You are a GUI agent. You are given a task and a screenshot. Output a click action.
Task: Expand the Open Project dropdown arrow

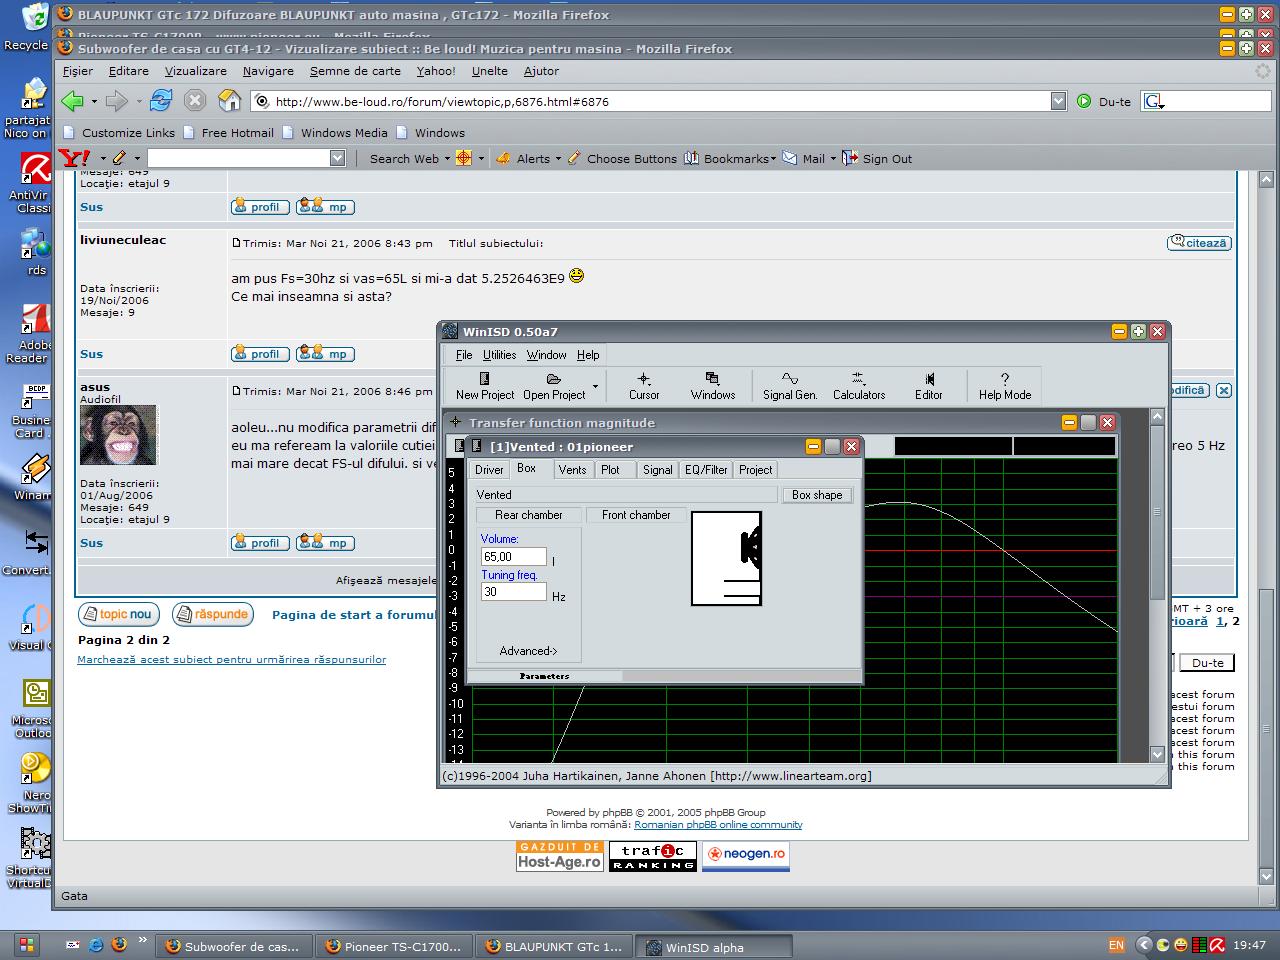[595, 386]
